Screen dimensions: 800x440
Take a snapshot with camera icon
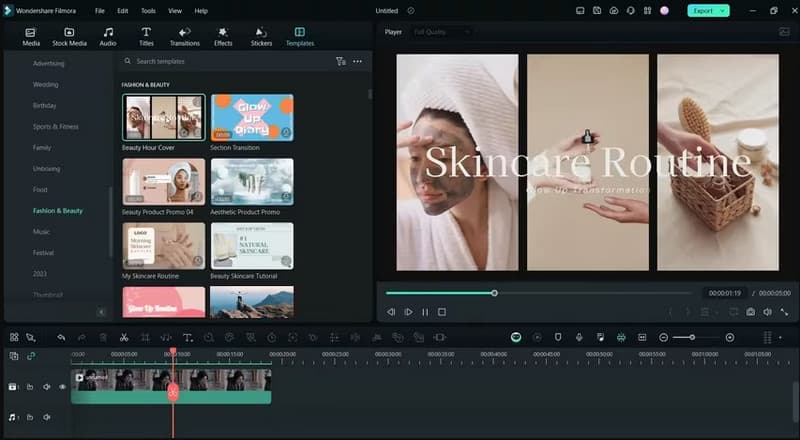pyautogui.click(x=751, y=312)
